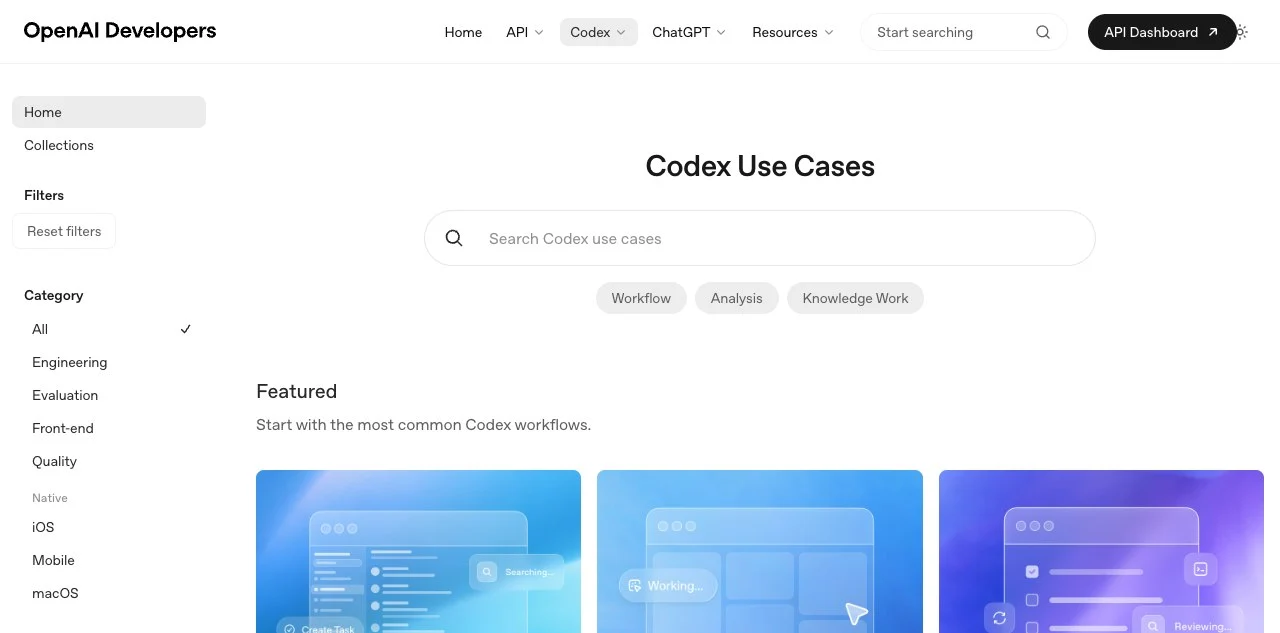Expand the Codex dropdown menu
The height and width of the screenshot is (633, 1280).
598,32
